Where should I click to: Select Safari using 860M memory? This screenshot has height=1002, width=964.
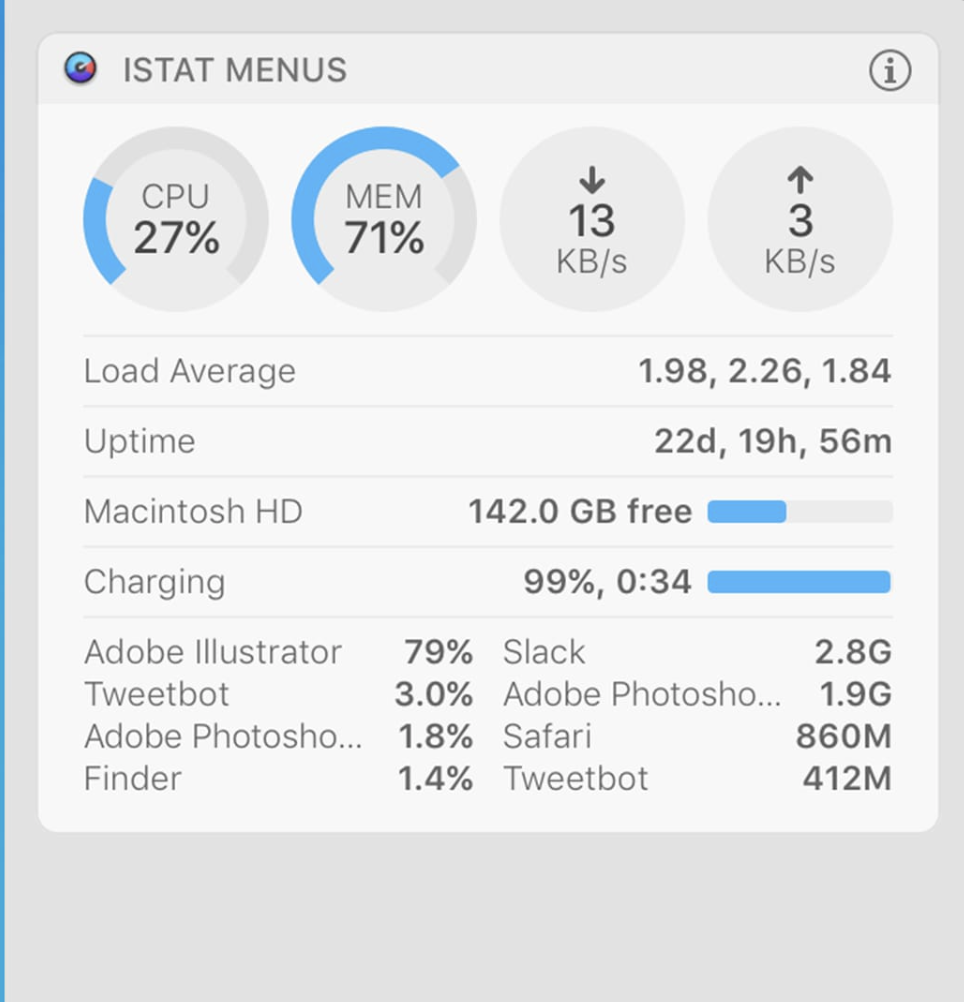click(547, 736)
